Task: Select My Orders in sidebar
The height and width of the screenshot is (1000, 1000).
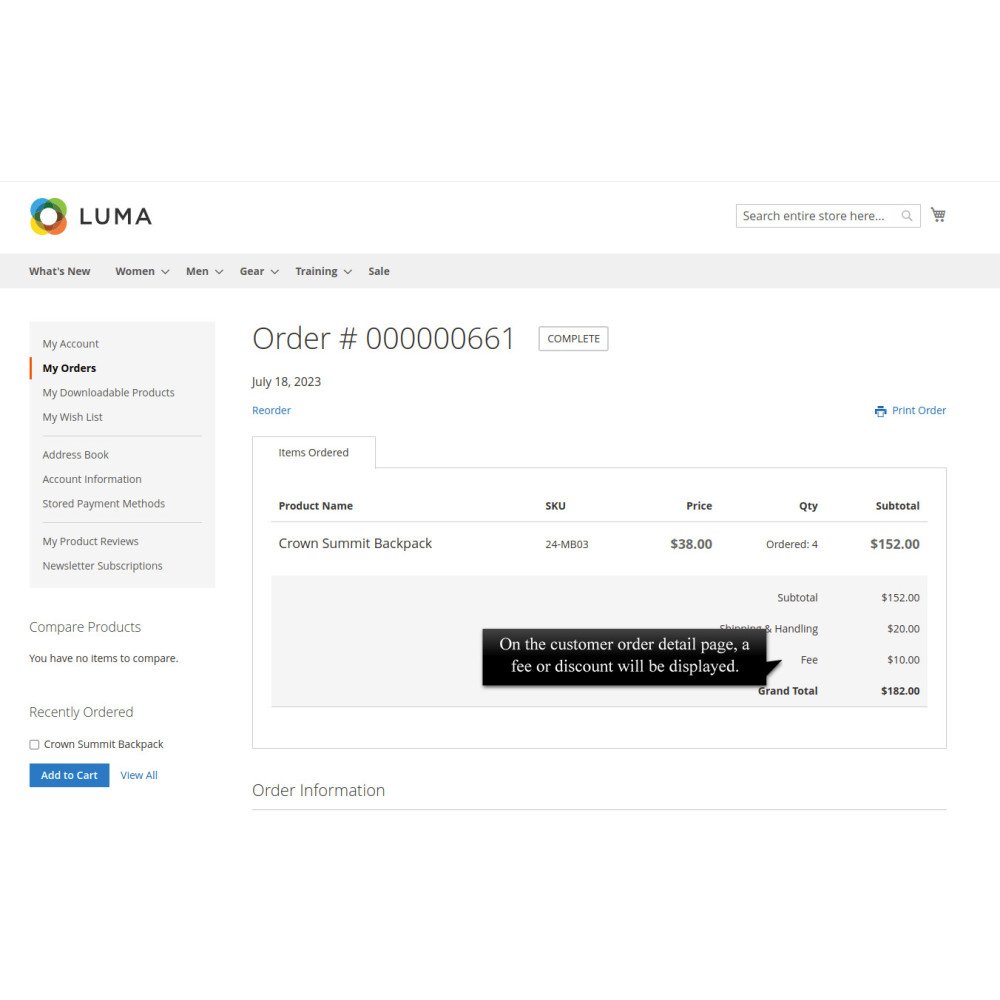Action: point(69,368)
